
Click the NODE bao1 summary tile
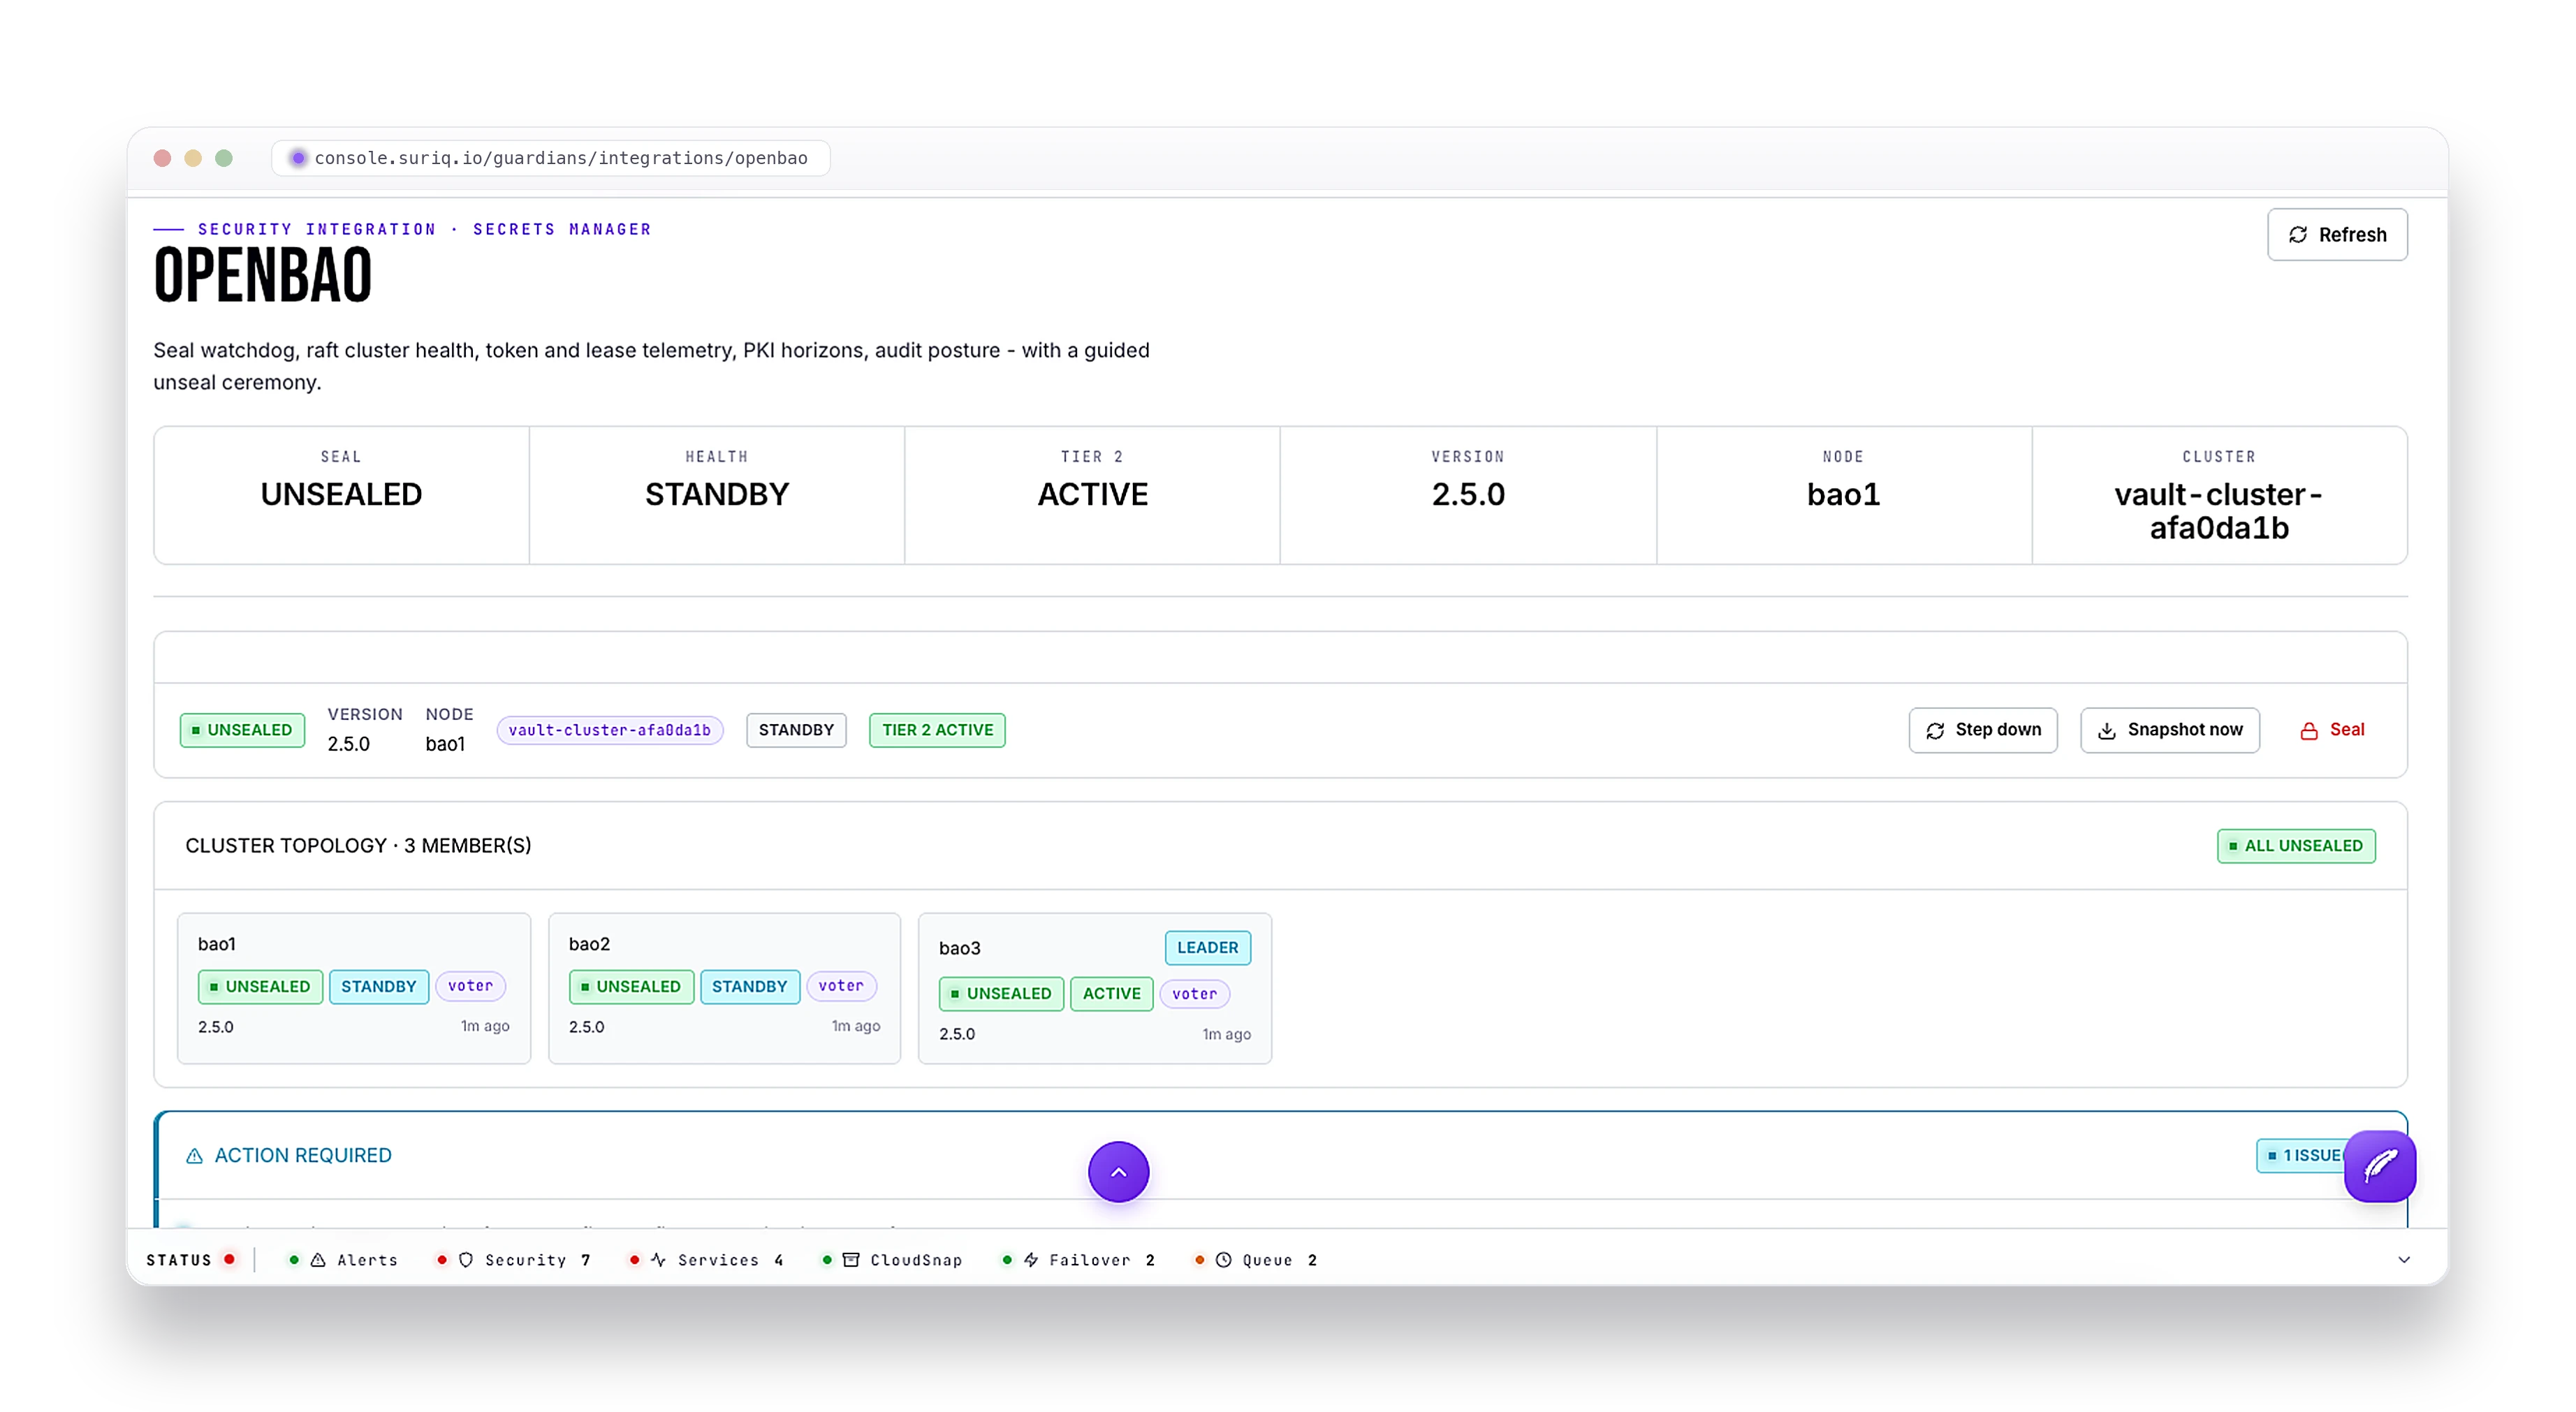click(x=1843, y=495)
